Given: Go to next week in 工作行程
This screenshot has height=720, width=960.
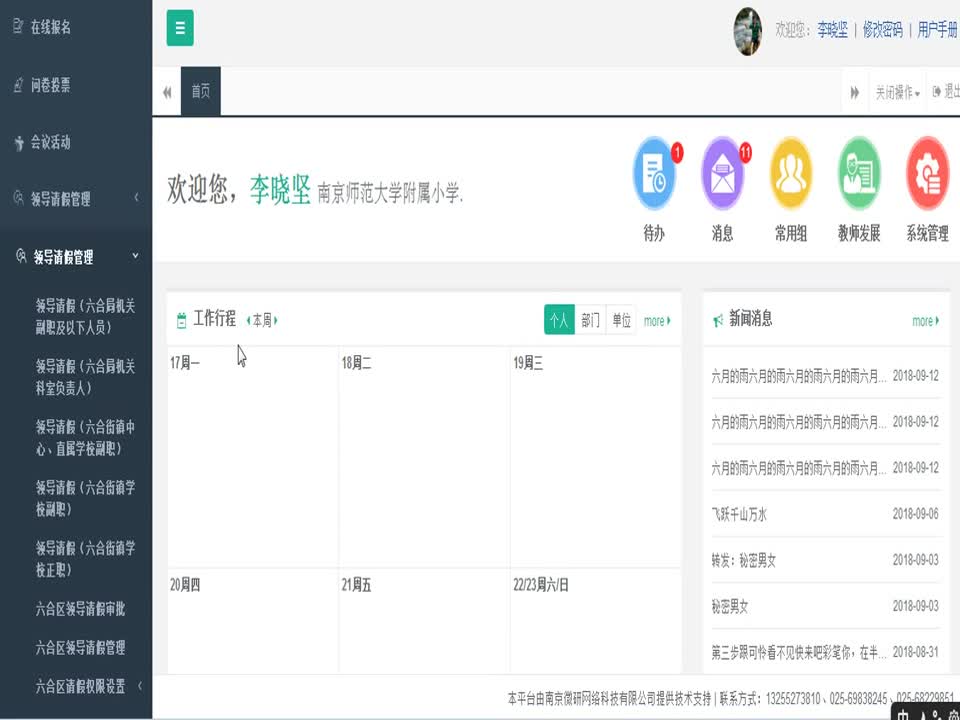Looking at the screenshot, I should pos(276,320).
